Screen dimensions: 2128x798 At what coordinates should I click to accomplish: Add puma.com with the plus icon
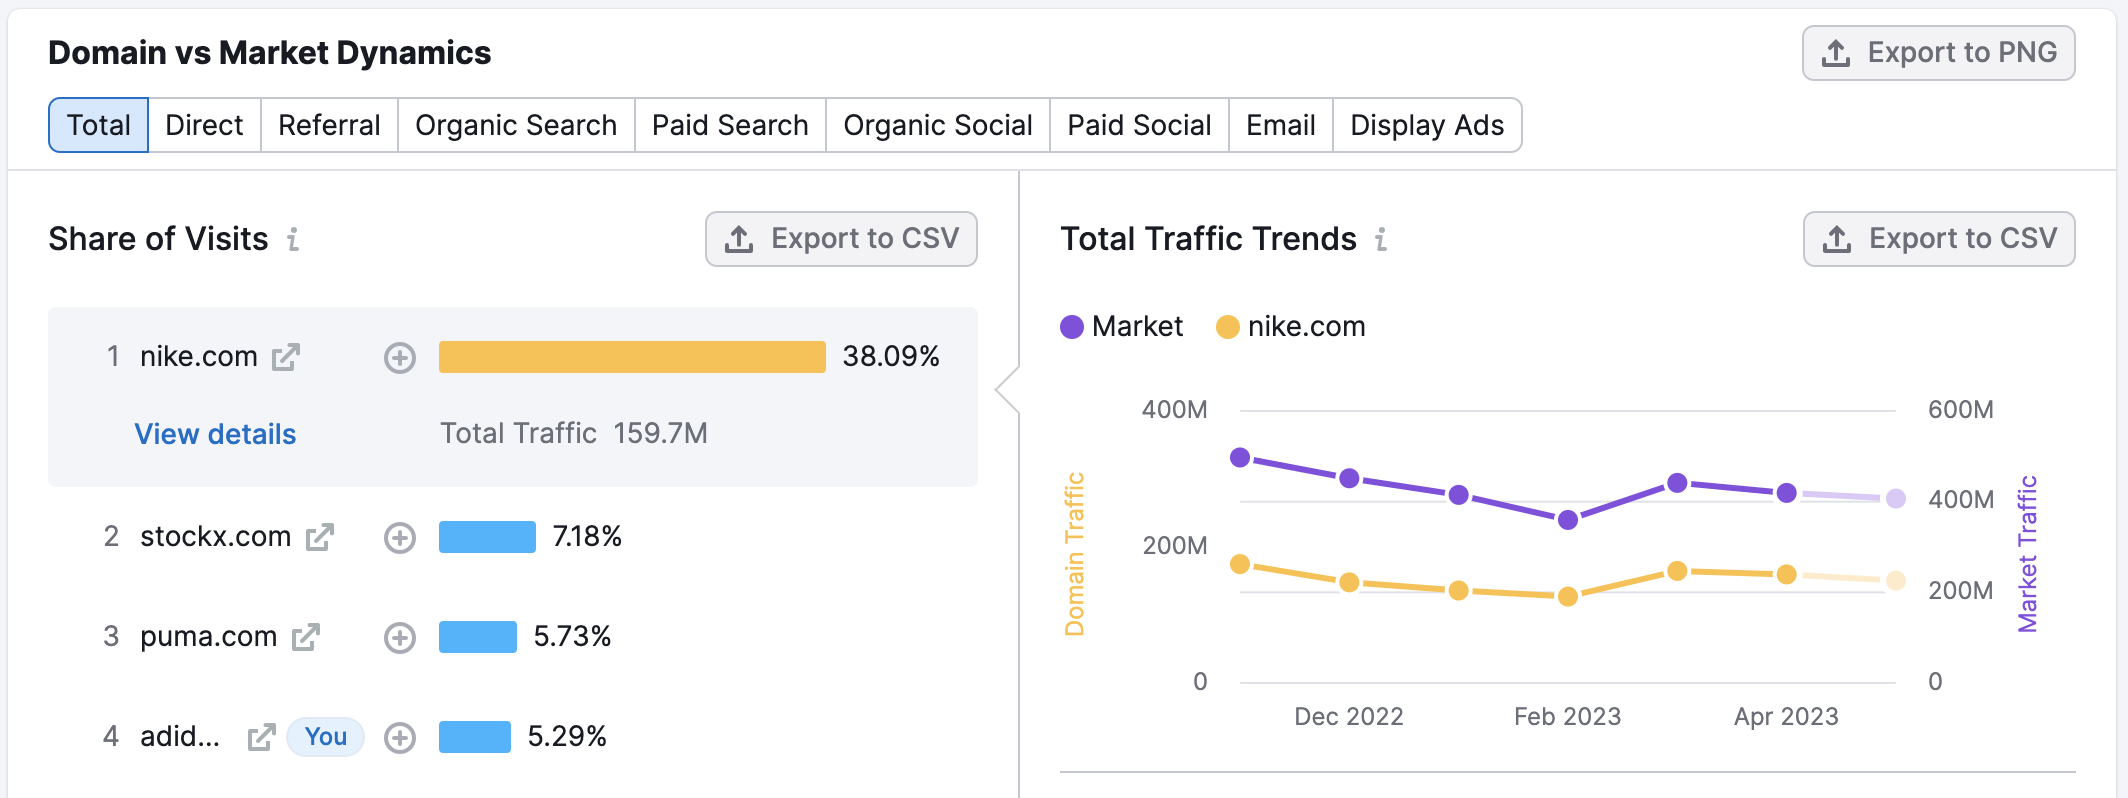tap(400, 638)
